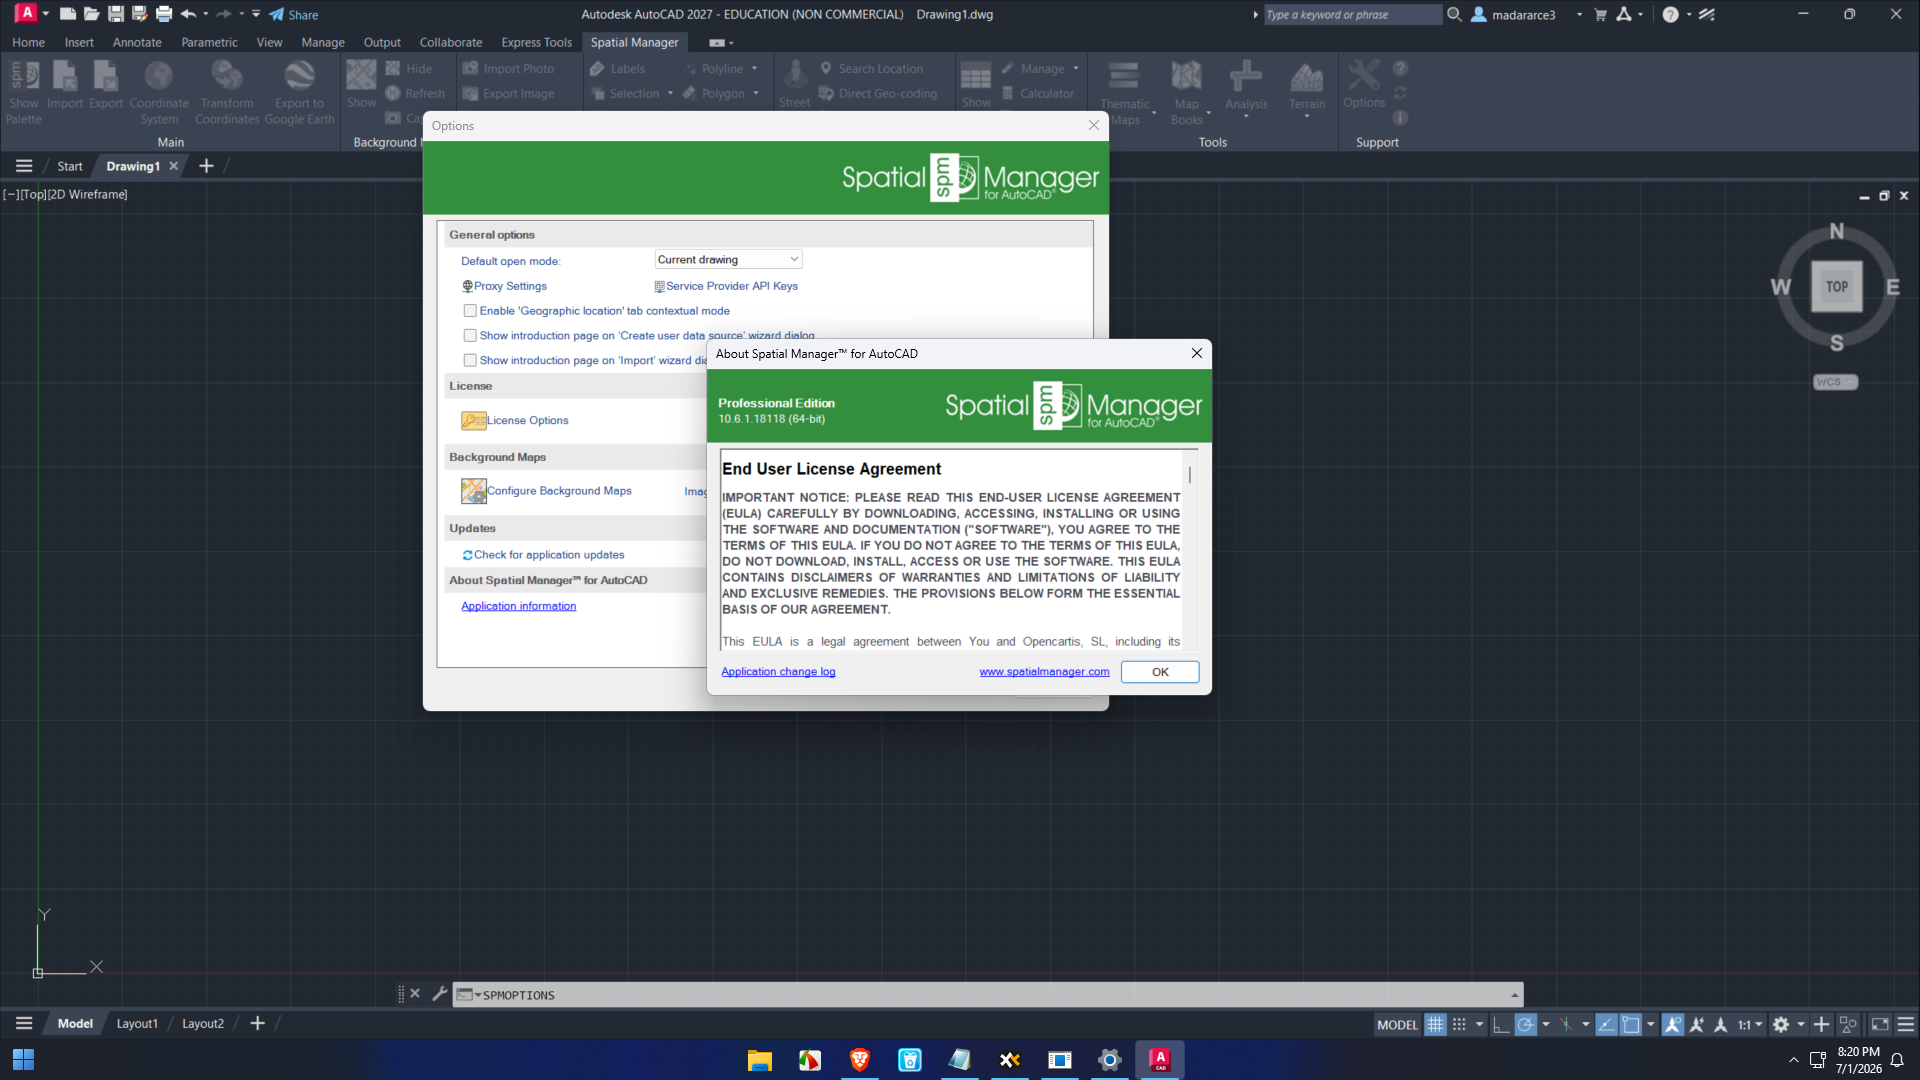The image size is (1920, 1080).
Task: Check 'Create user data source' introduction page option
Action: click(x=470, y=336)
